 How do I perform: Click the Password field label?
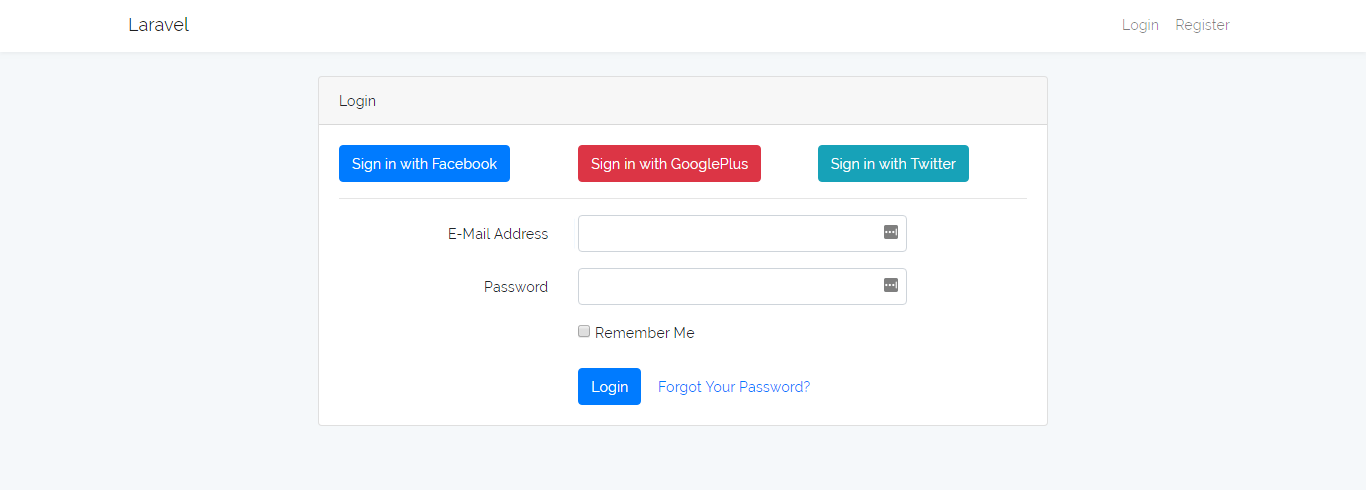pos(516,287)
